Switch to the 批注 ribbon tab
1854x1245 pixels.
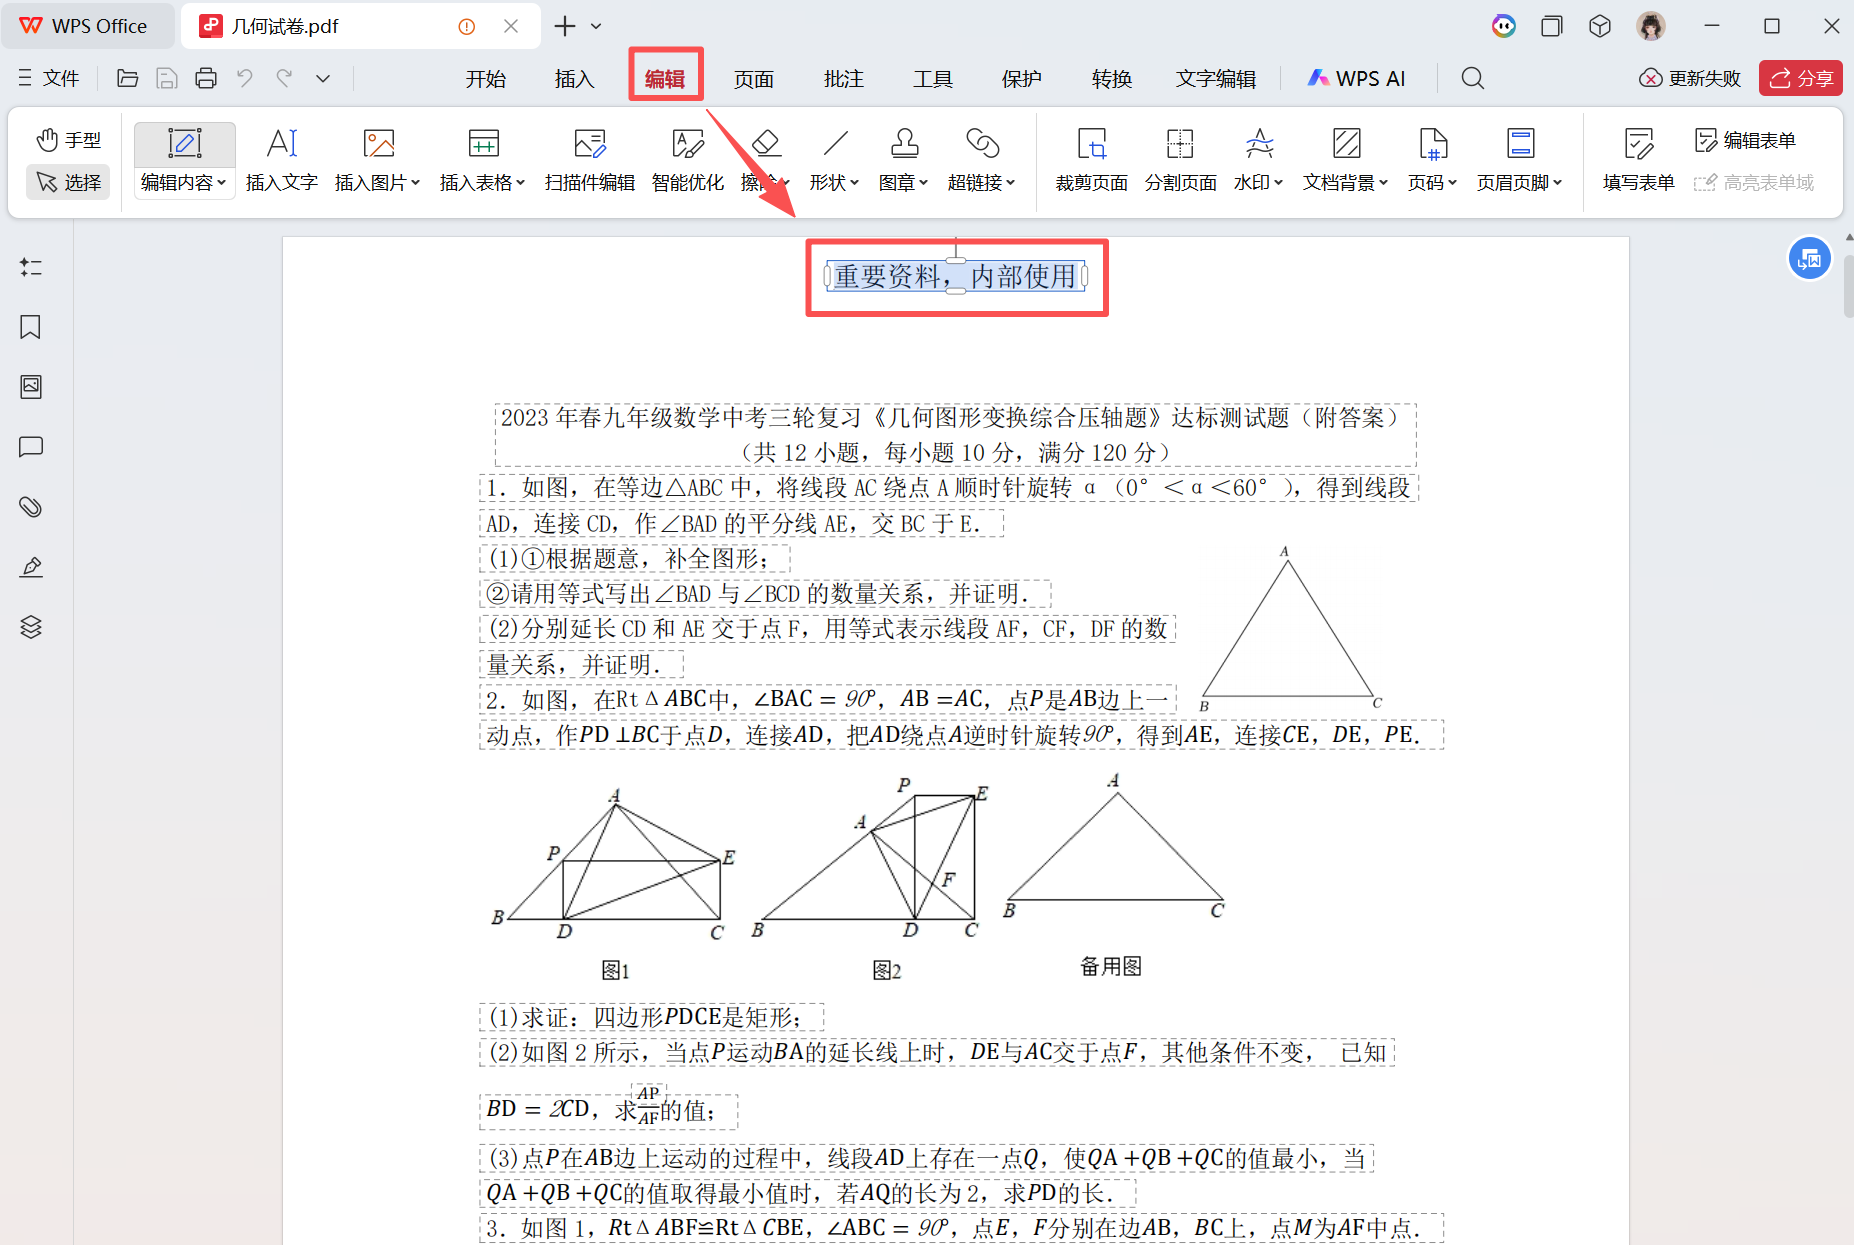(x=843, y=78)
